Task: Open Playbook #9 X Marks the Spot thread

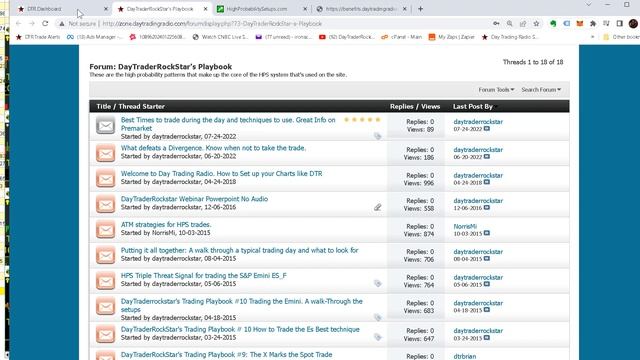Action: [227, 355]
